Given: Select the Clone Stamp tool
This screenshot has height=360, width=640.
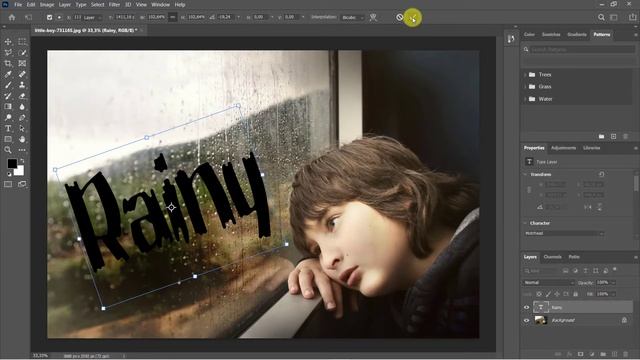Looking at the screenshot, I should click(22, 85).
